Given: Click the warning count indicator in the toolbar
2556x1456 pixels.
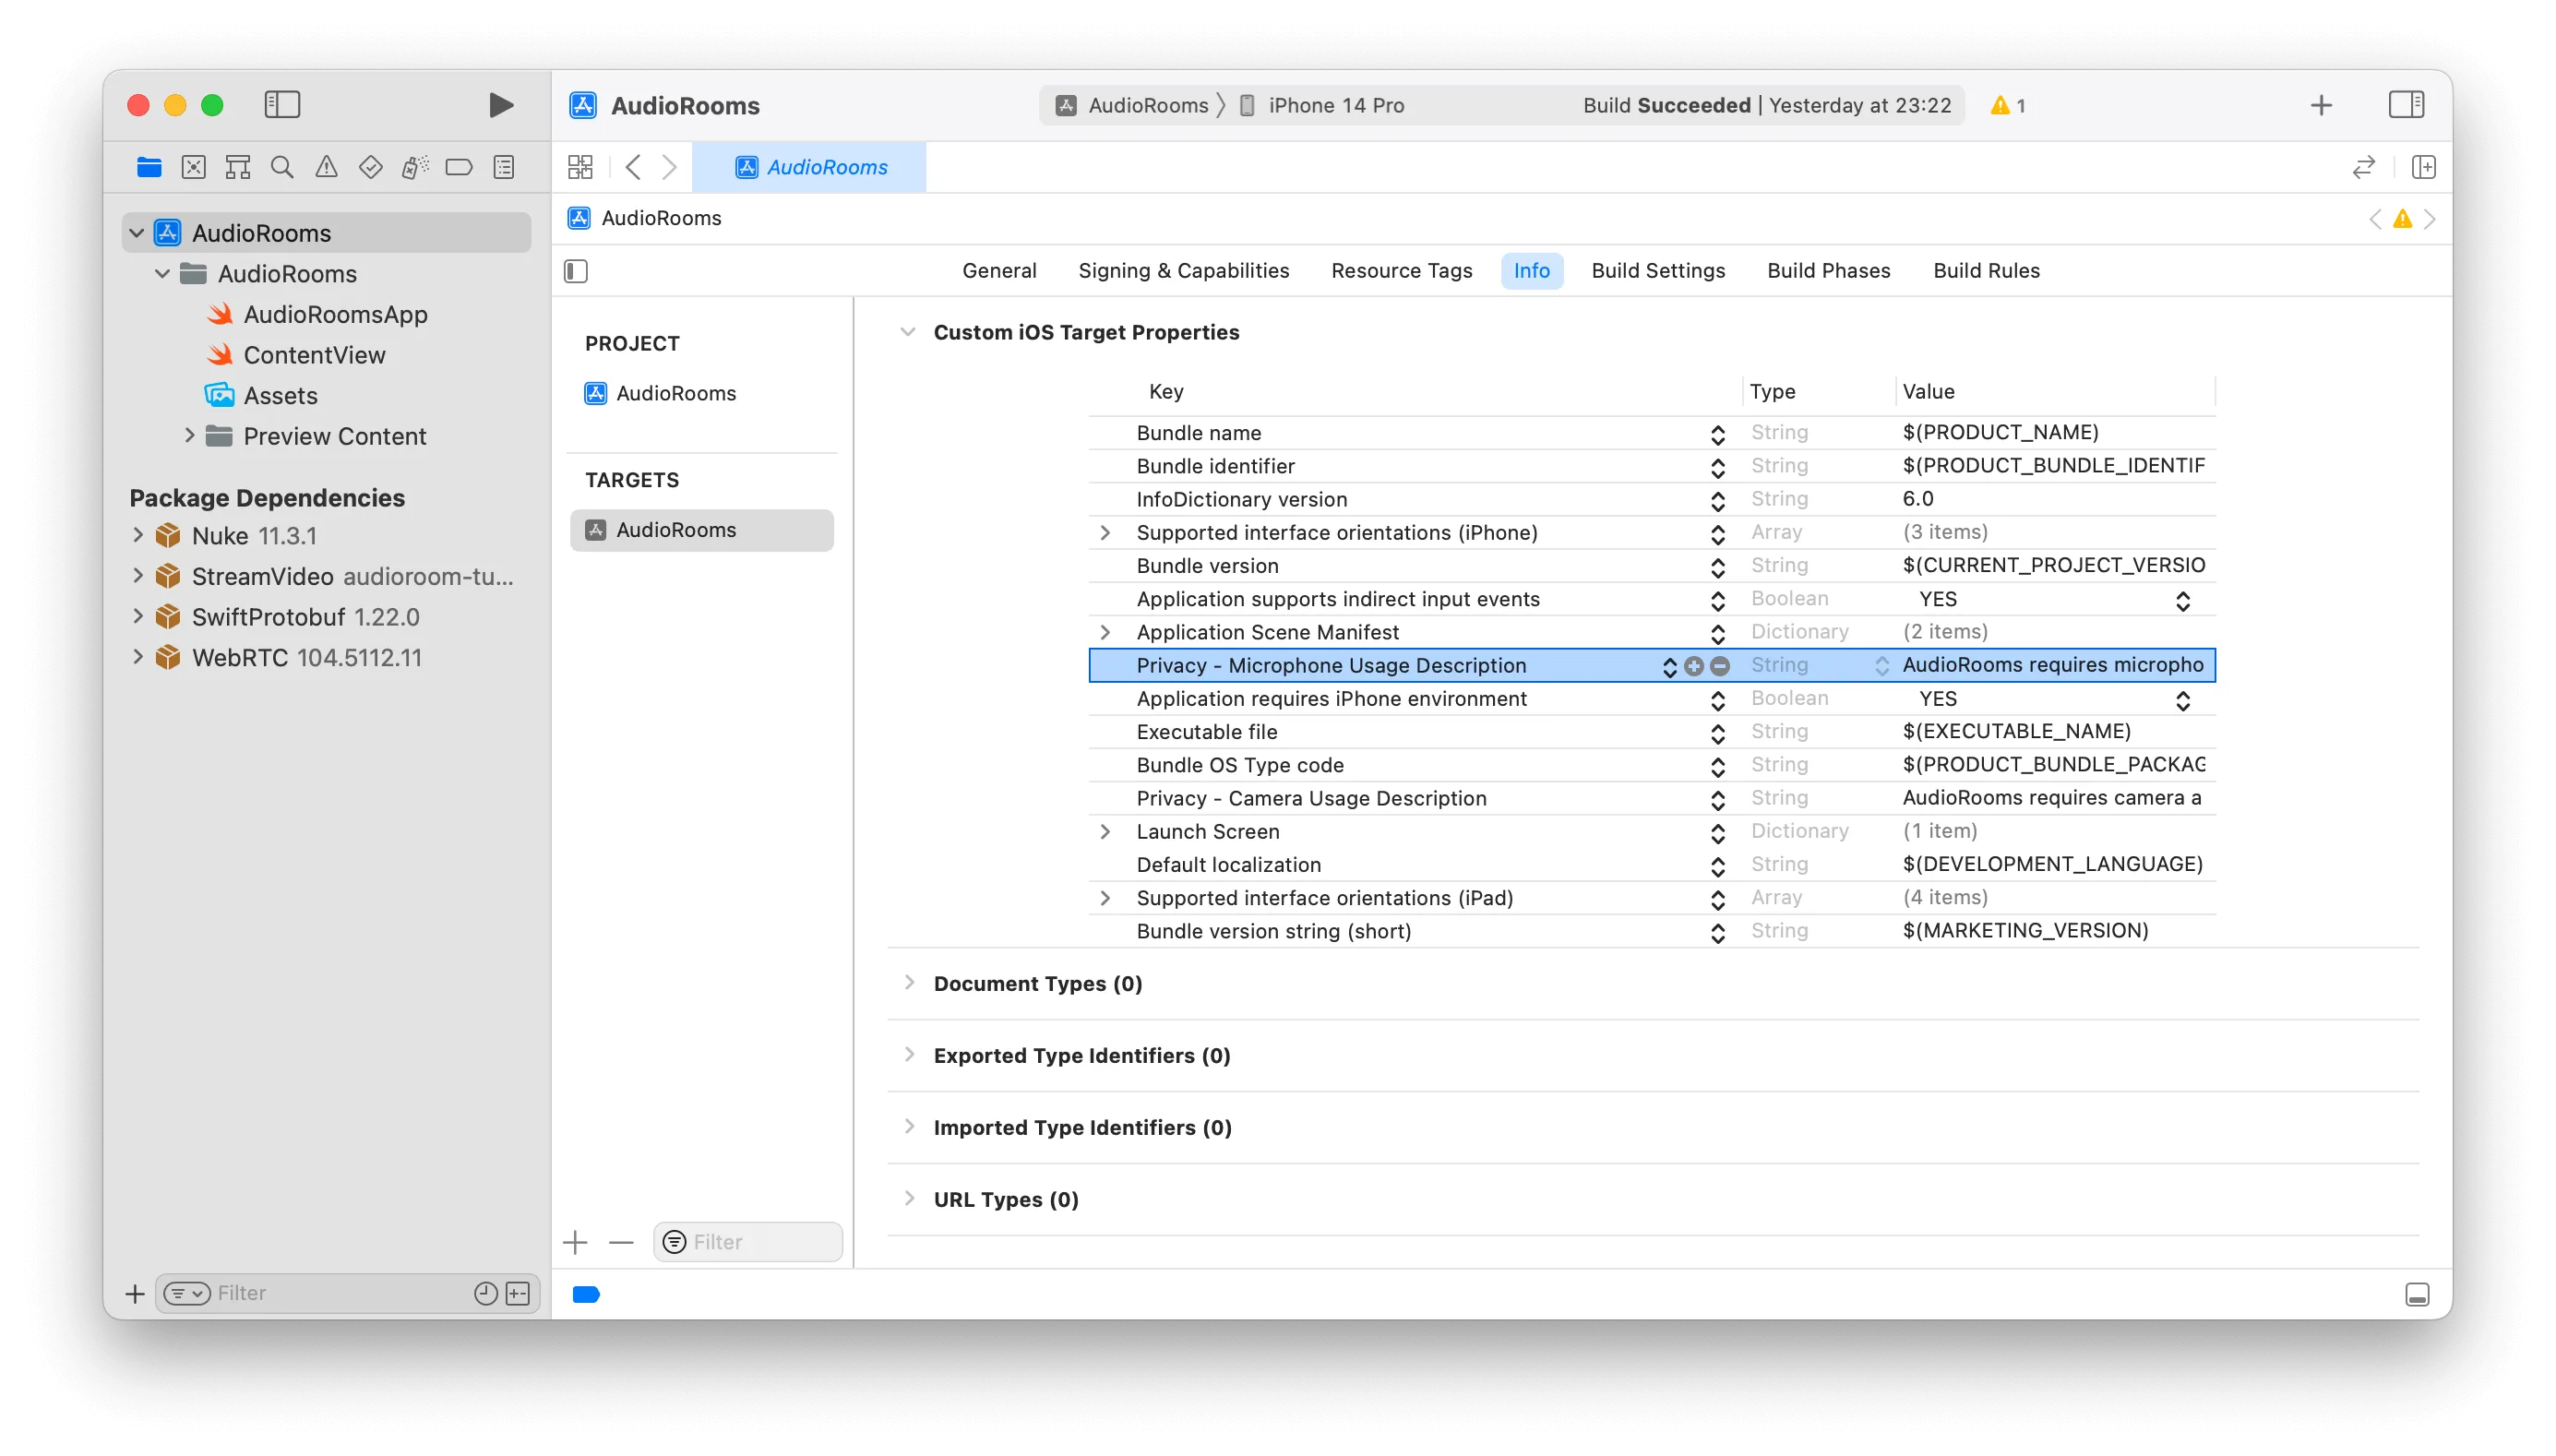Looking at the screenshot, I should click(x=2006, y=105).
